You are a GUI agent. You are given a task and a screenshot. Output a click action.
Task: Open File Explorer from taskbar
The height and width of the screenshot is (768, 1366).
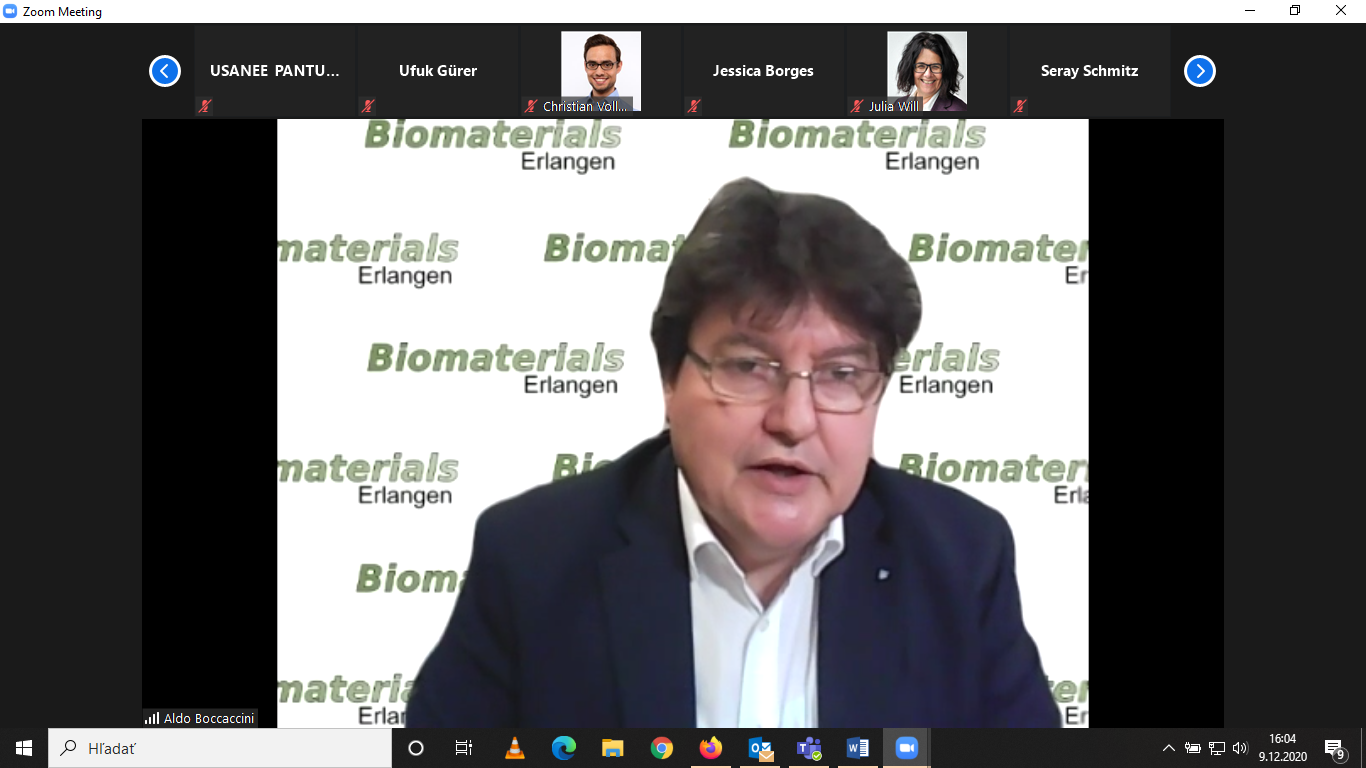[x=613, y=748]
